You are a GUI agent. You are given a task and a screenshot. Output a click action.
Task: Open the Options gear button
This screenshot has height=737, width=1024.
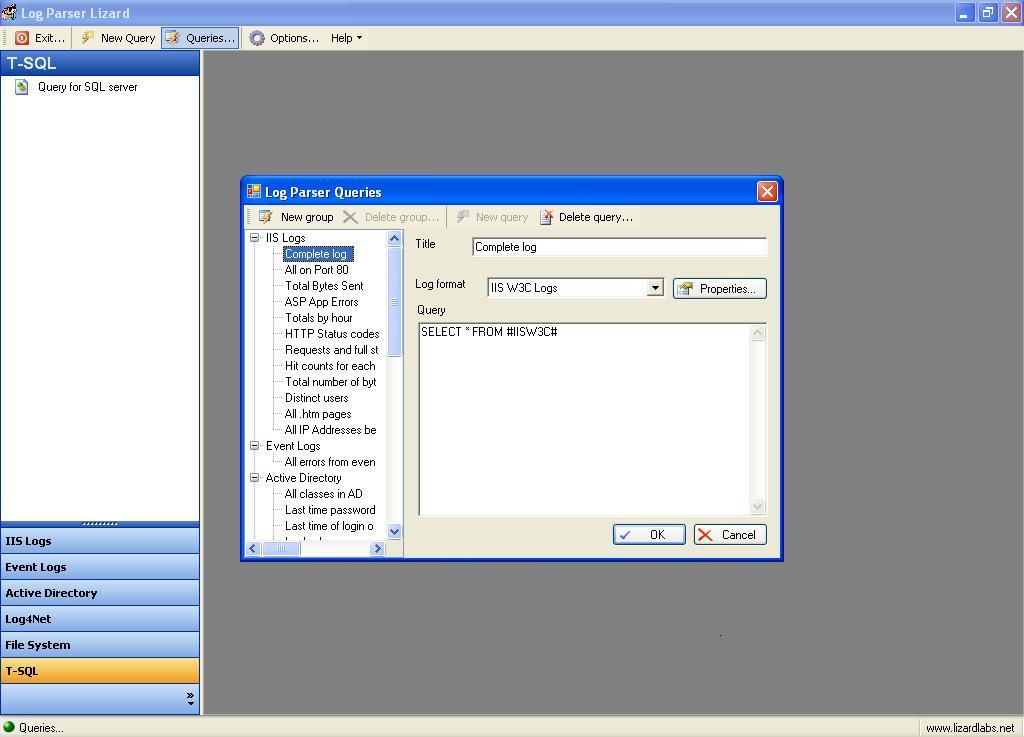click(285, 38)
